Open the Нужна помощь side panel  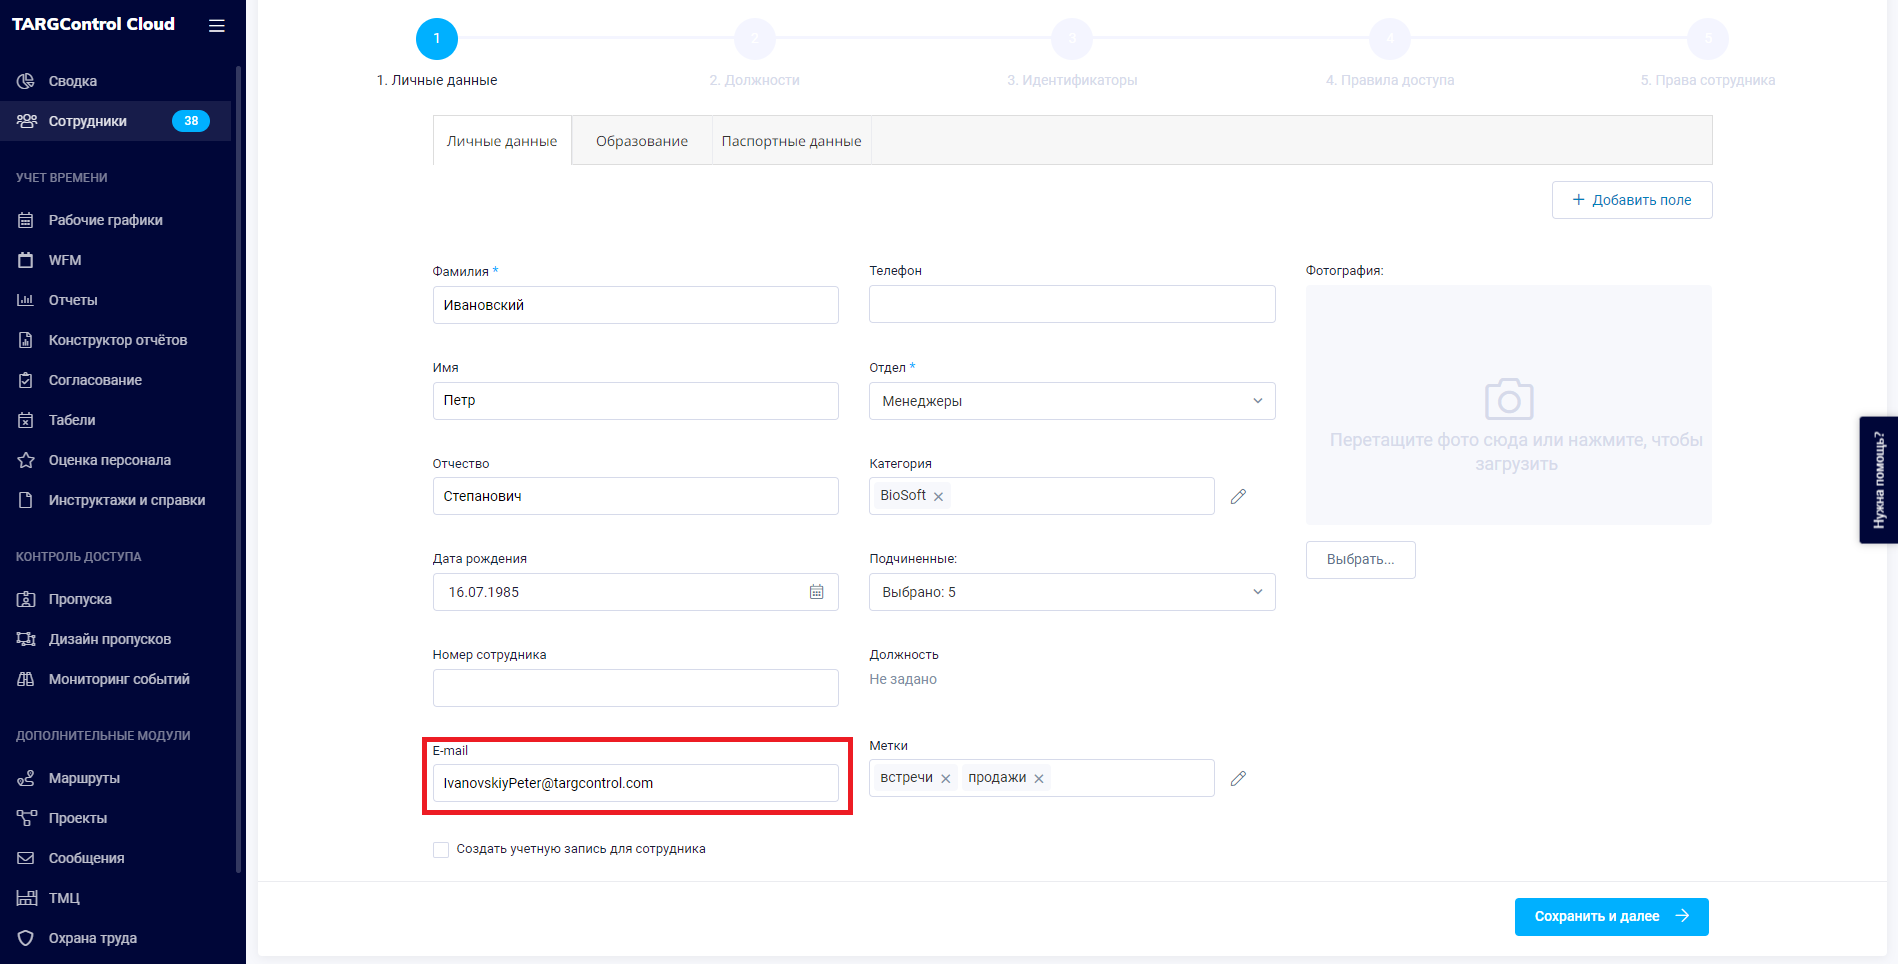(1878, 480)
